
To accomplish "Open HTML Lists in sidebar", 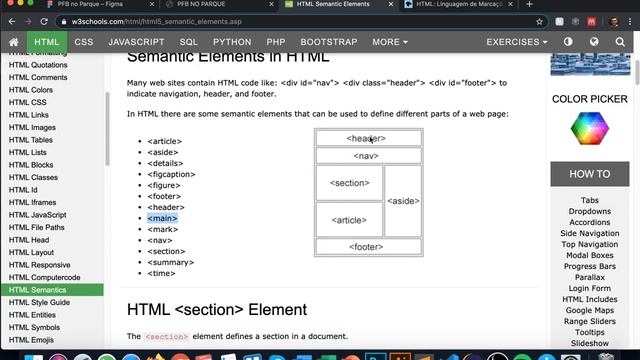I will [x=27, y=152].
